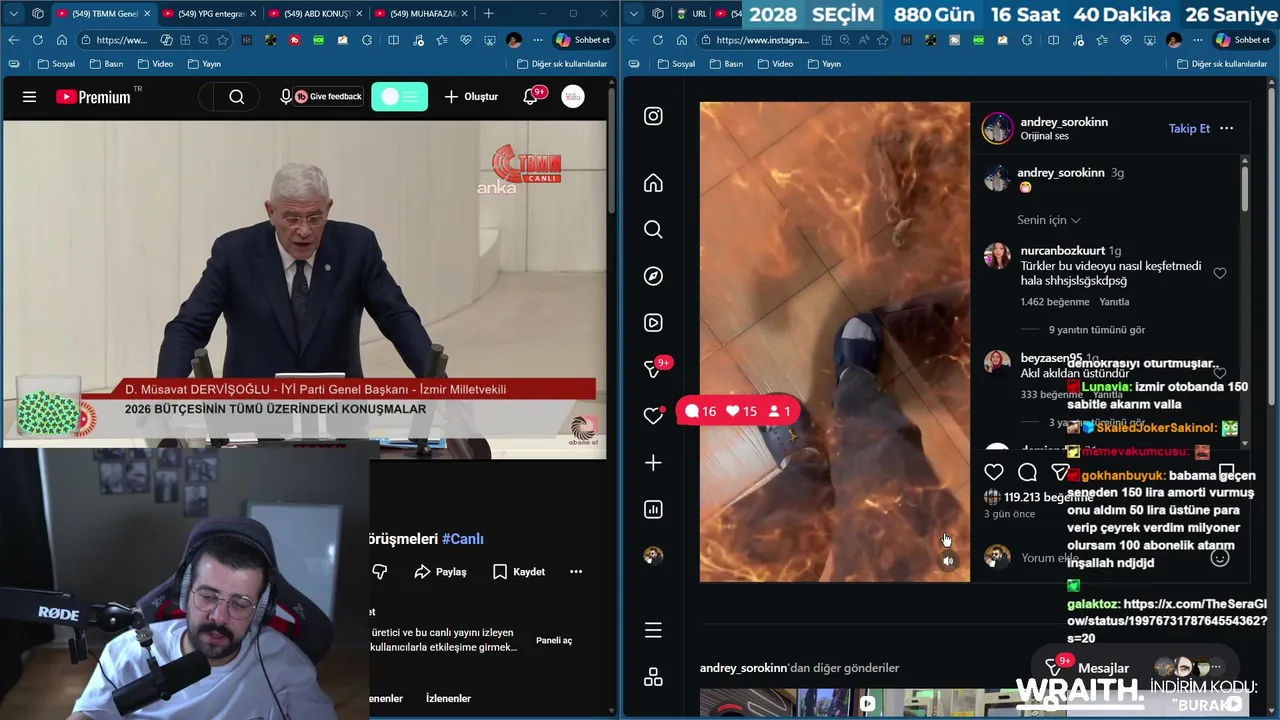Viewport: 1280px width, 720px height.
Task: Open Sosyal bookmarks folder in YouTube window
Action: [x=56, y=64]
